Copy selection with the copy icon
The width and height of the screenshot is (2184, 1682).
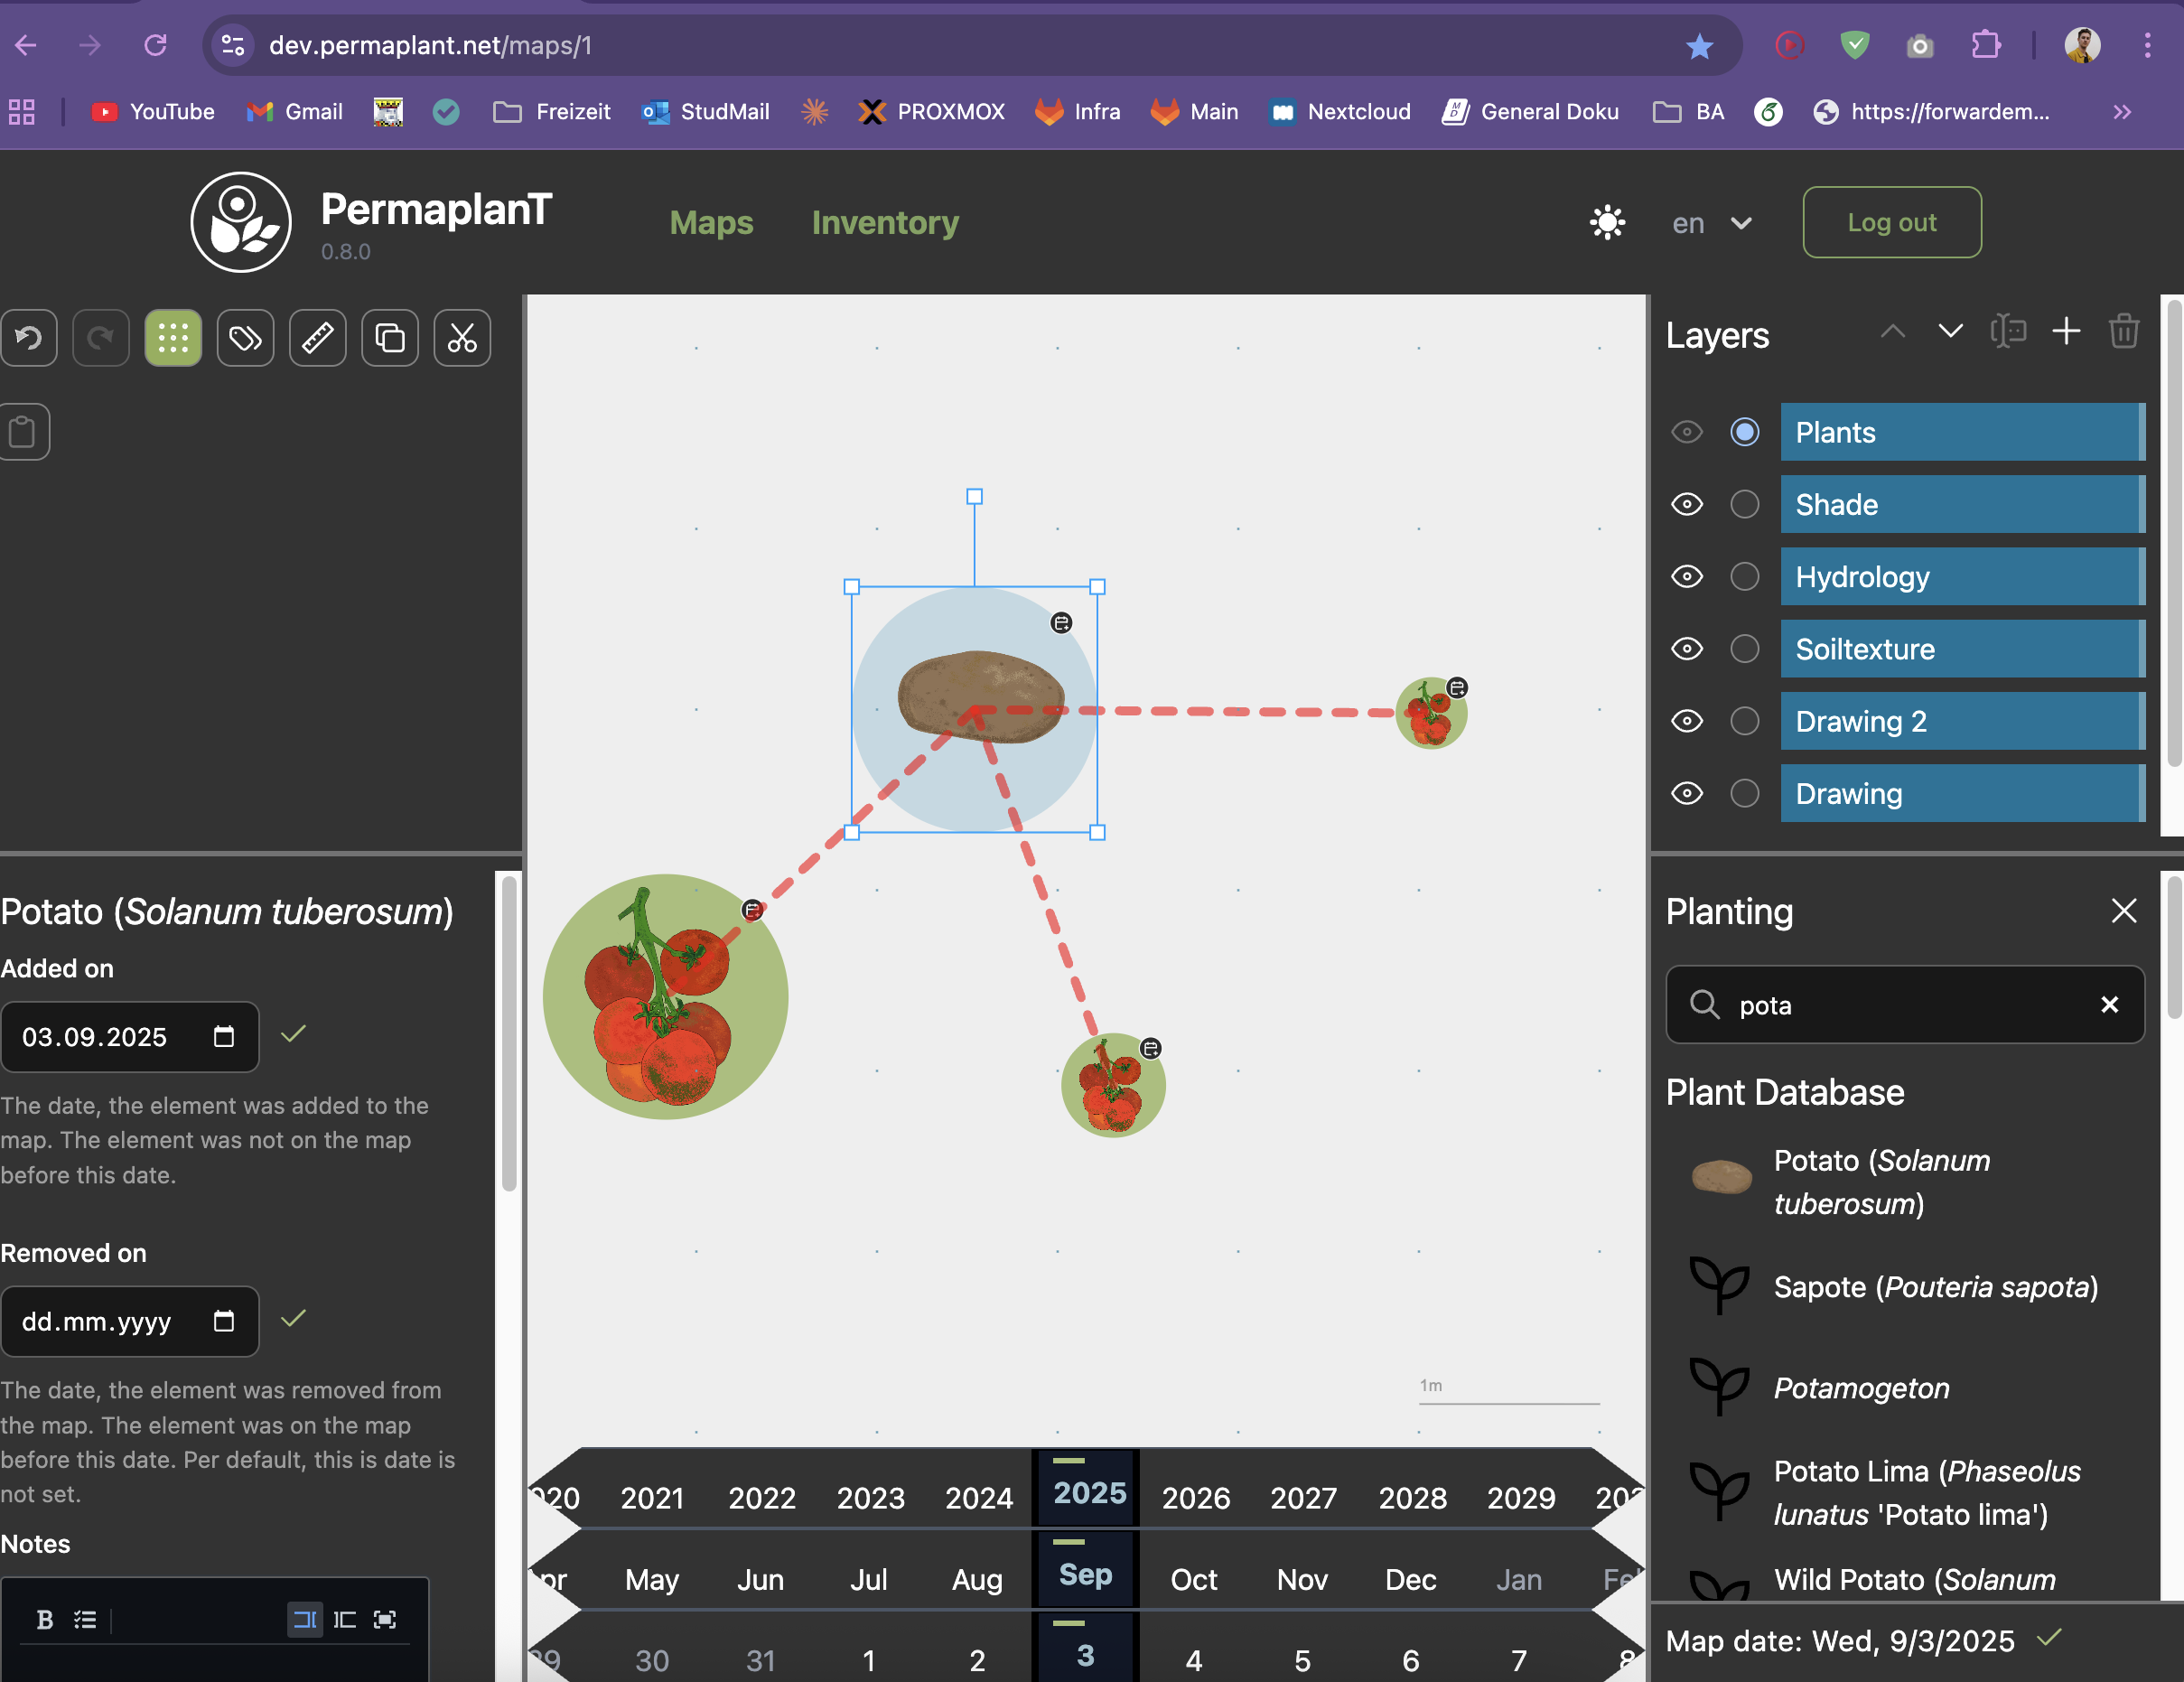(389, 338)
